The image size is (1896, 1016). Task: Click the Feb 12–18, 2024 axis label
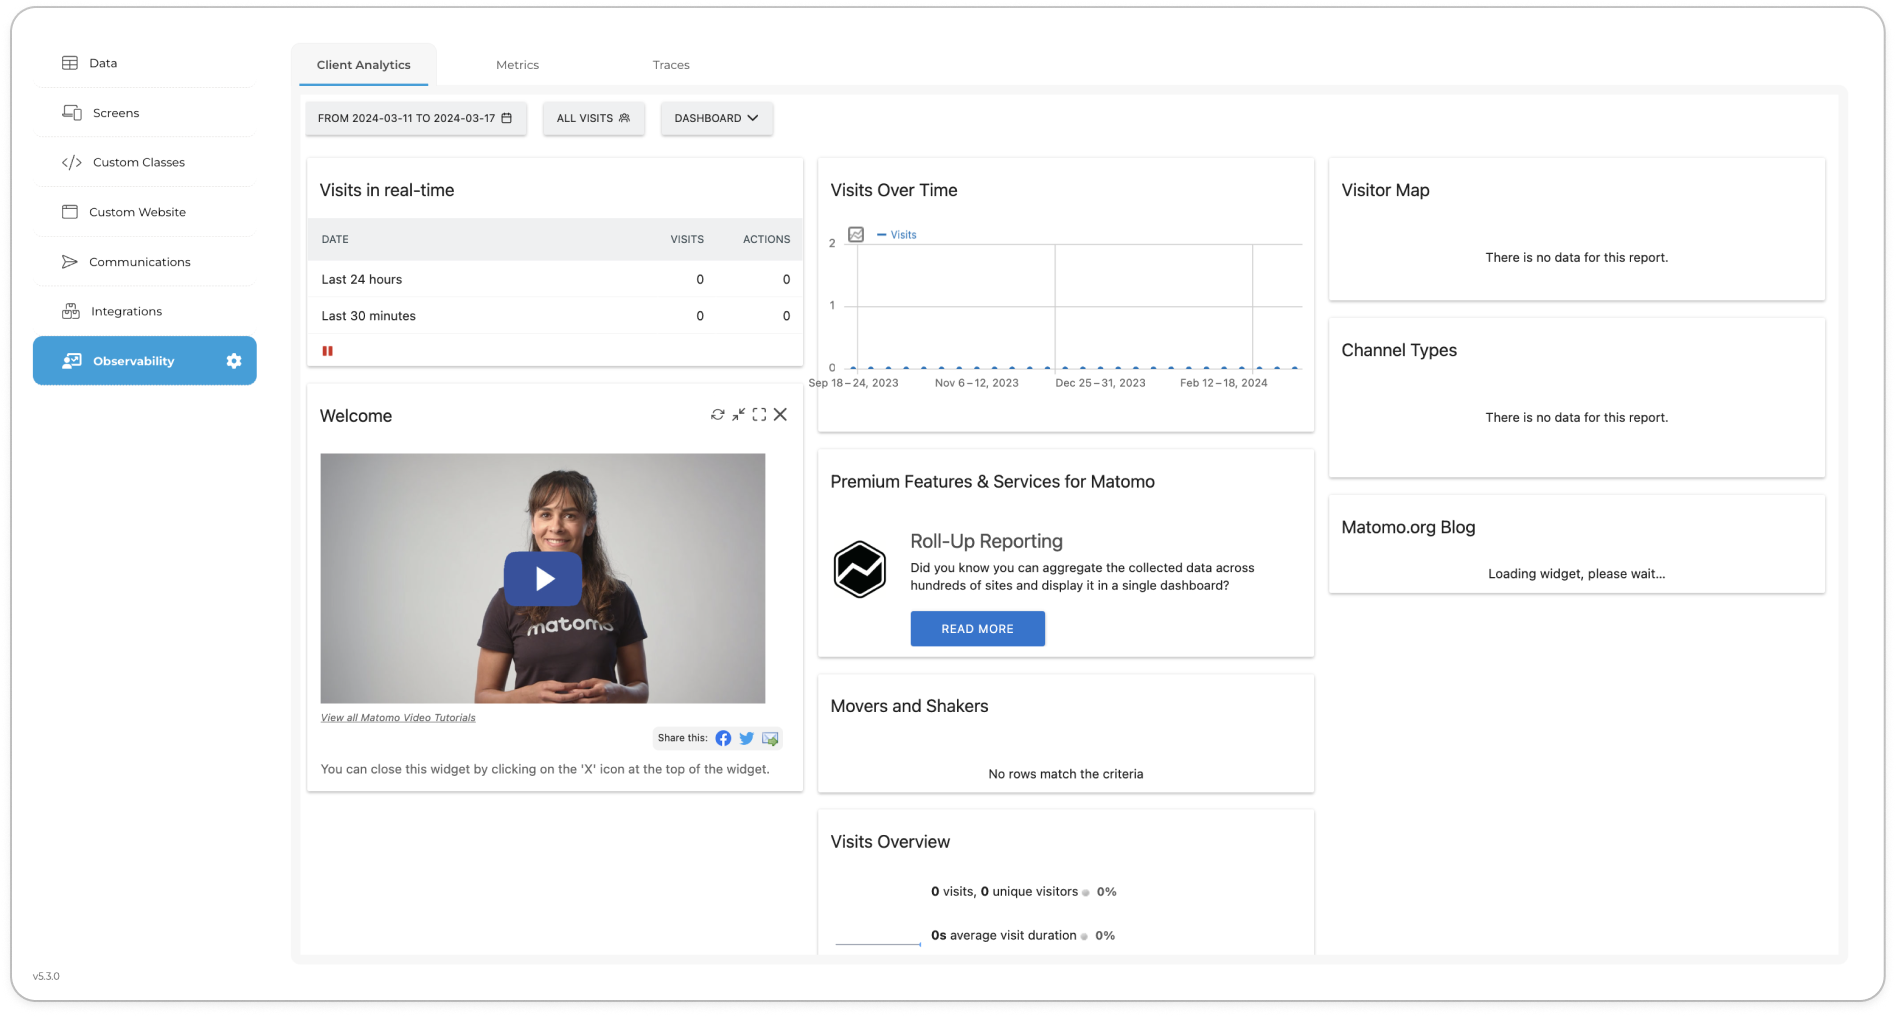coord(1223,383)
